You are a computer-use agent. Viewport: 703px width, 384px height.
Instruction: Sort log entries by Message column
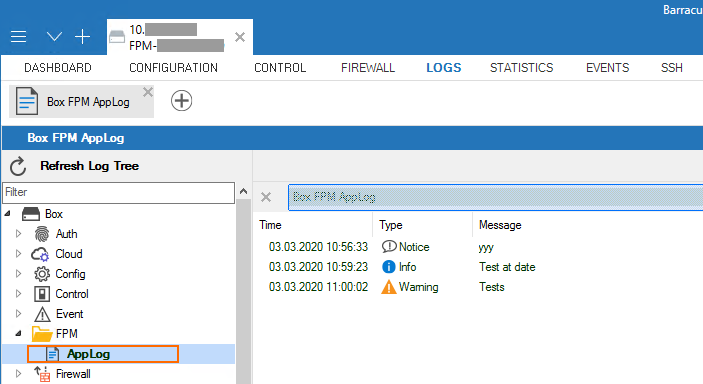tap(500, 225)
